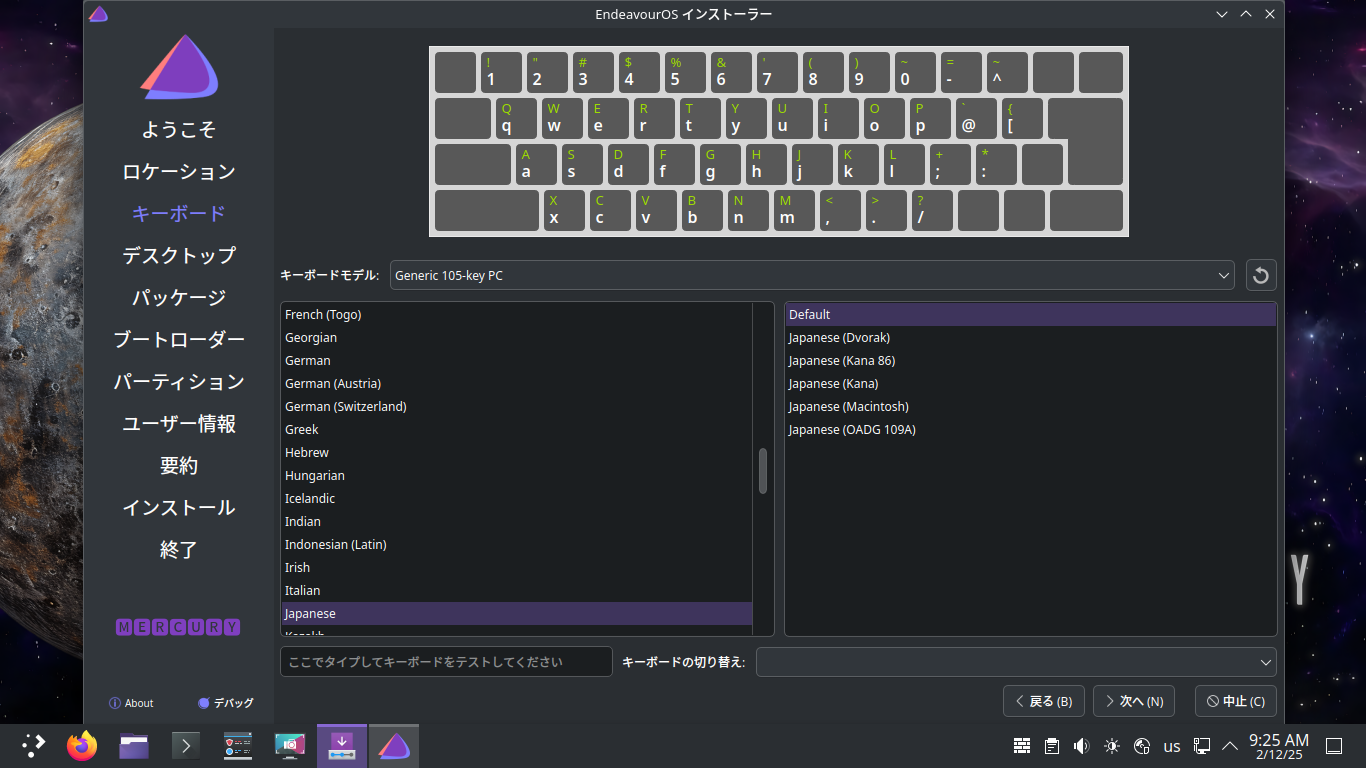Open the wired network tray icon
This screenshot has height=768, width=1366.
click(x=1202, y=746)
